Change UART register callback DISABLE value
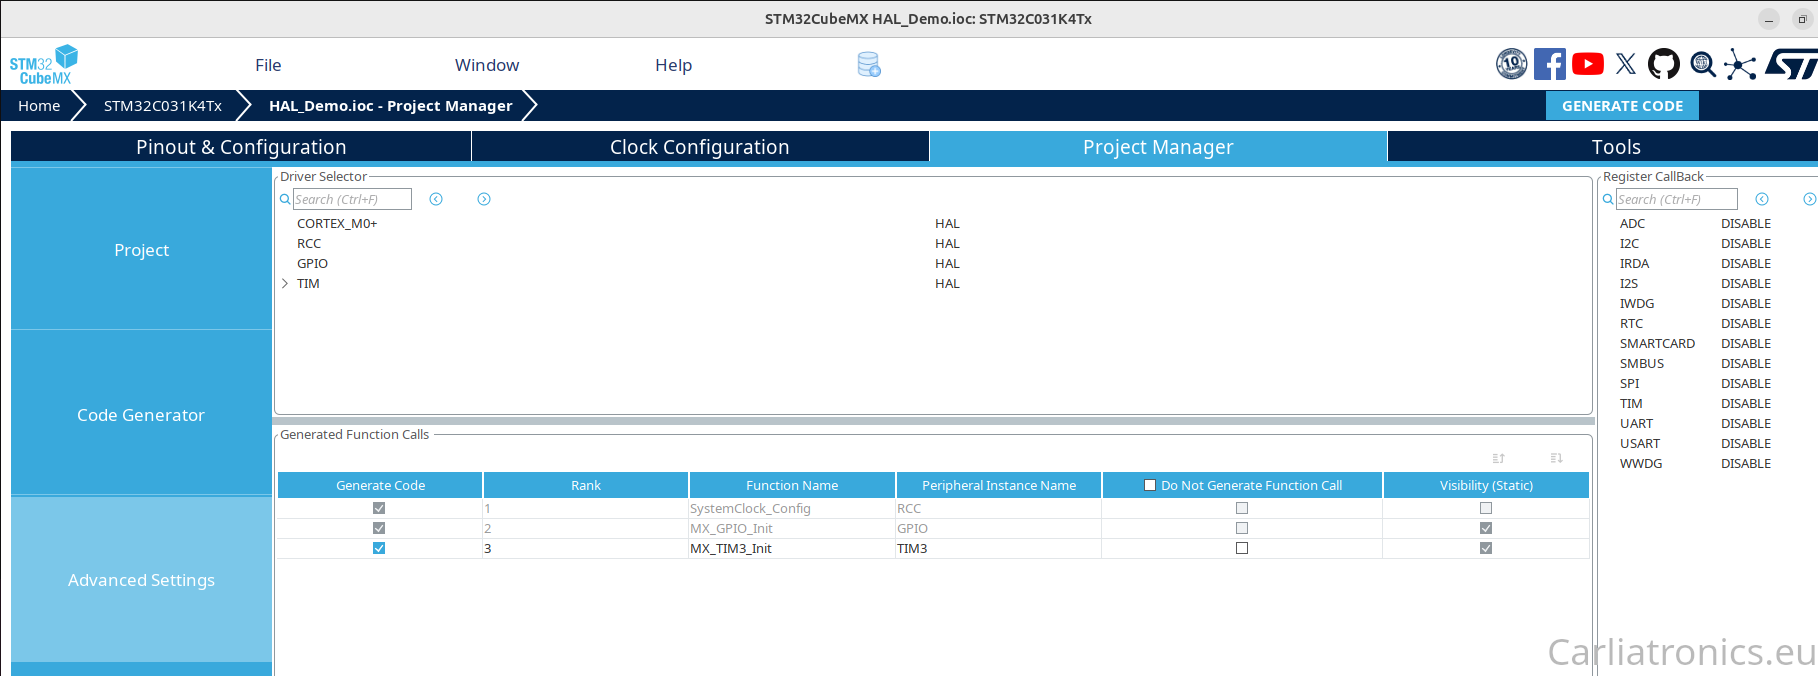 click(1746, 424)
